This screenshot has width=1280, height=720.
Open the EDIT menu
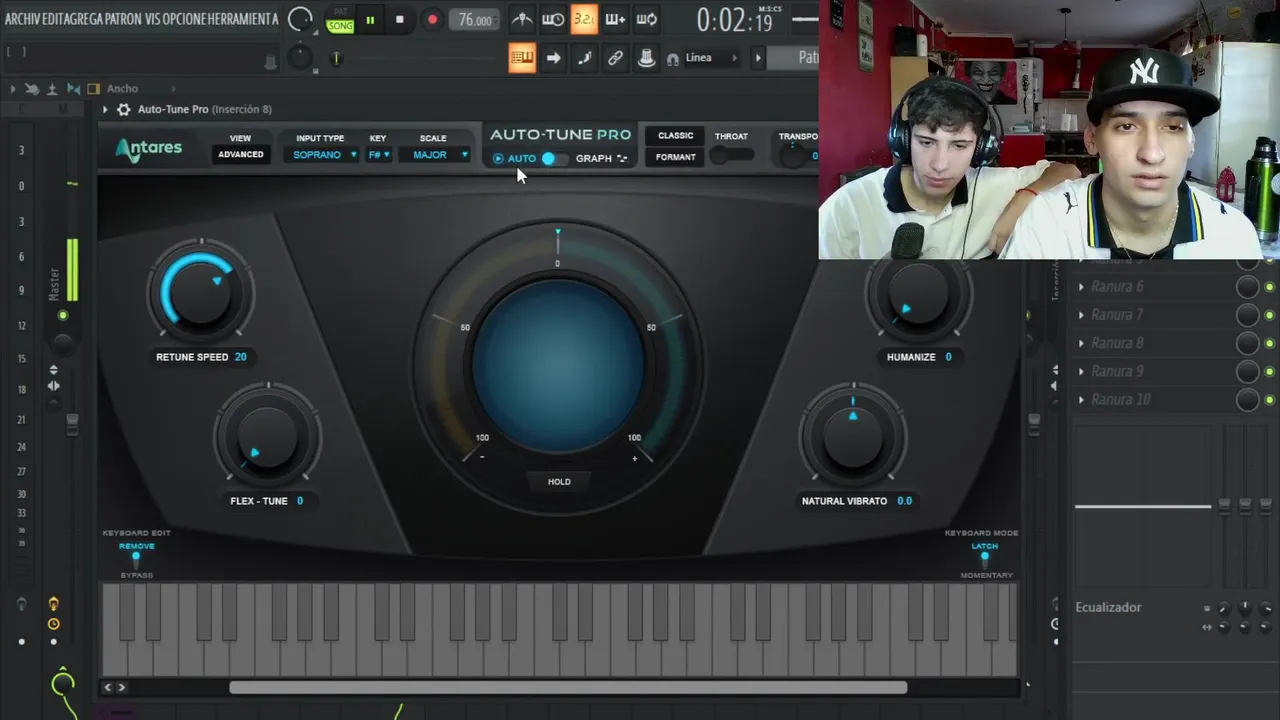click(52, 19)
